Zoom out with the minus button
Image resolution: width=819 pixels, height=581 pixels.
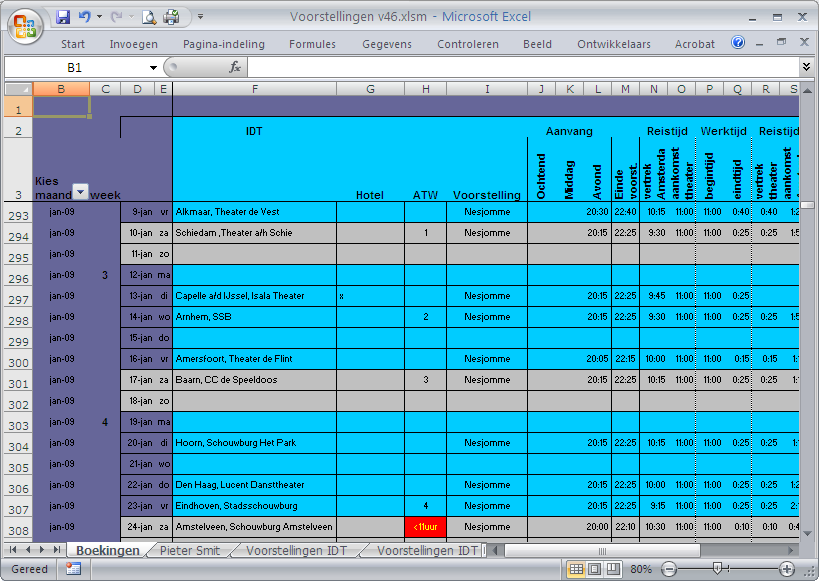point(669,568)
